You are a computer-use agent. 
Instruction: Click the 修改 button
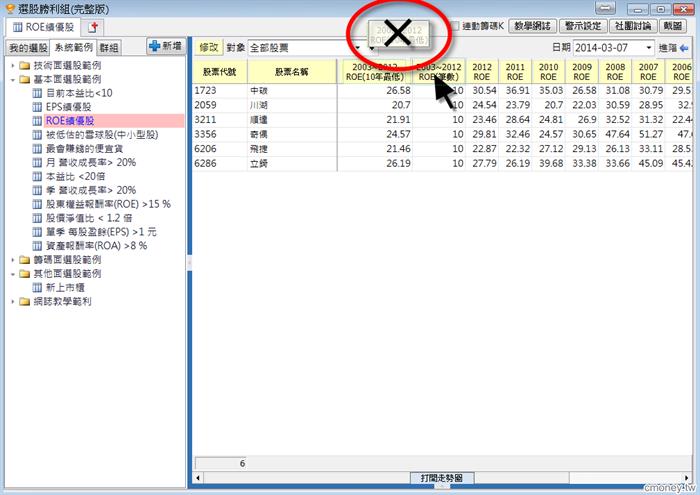pos(208,47)
